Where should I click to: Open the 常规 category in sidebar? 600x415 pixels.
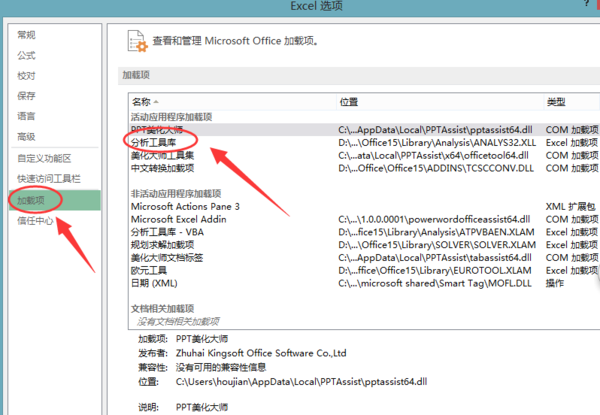[27, 35]
